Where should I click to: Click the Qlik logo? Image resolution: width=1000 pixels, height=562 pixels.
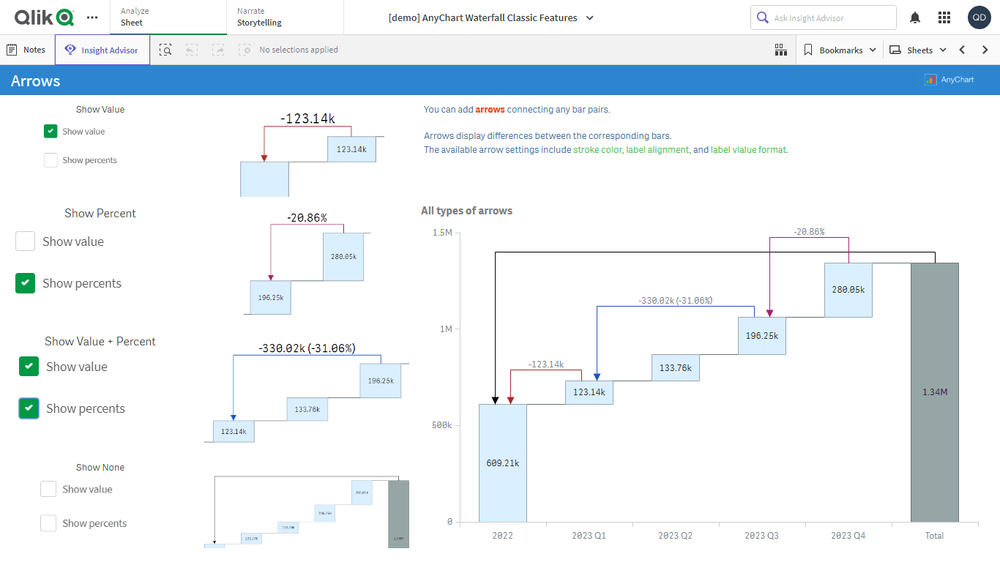click(x=43, y=17)
